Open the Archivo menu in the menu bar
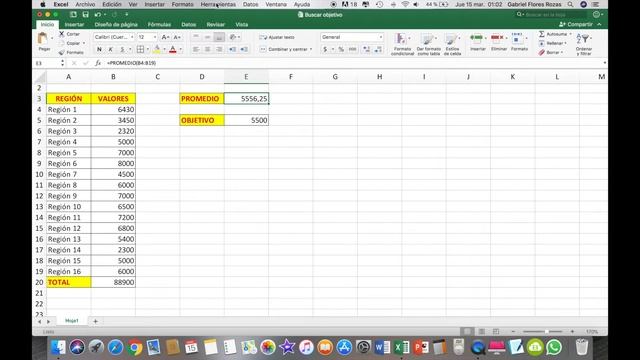Viewport: 640px width, 360px height. [x=85, y=4]
